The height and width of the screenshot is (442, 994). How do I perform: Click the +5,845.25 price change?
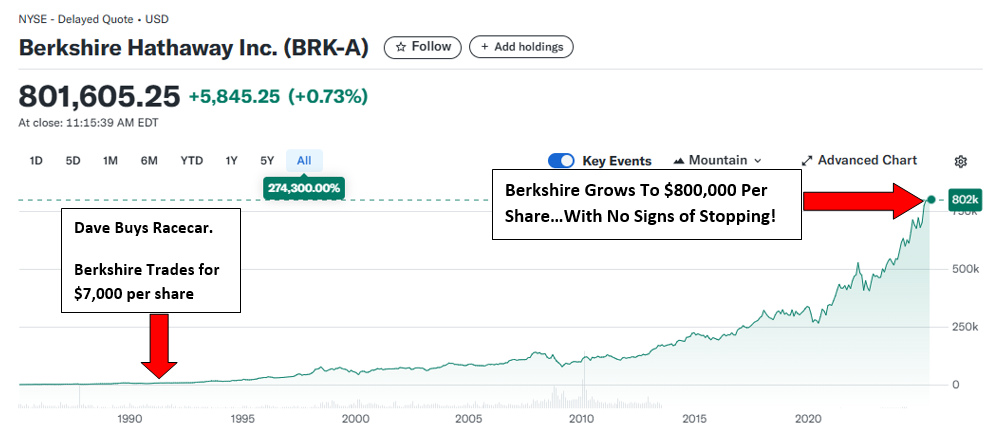click(x=235, y=97)
